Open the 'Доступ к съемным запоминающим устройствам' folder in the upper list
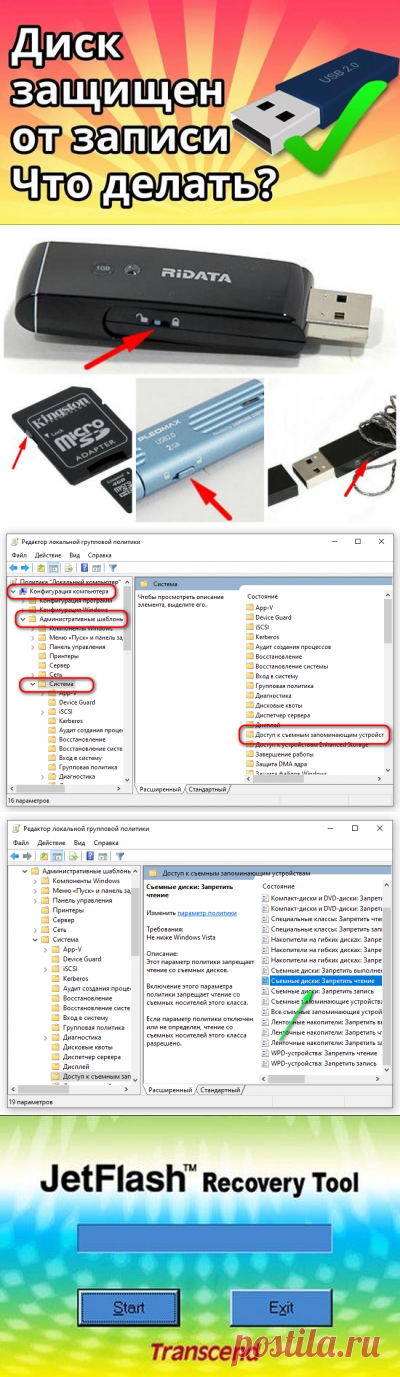400x1377 pixels. point(313,735)
